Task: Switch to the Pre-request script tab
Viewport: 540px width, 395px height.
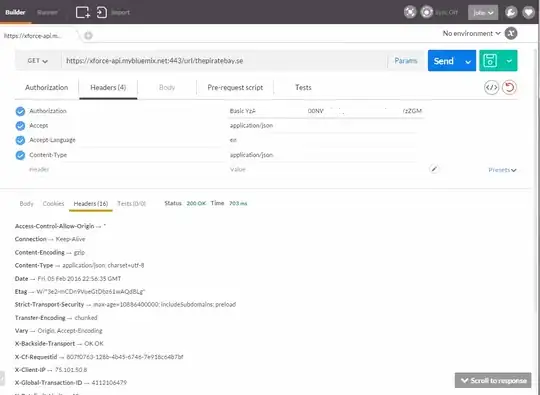Action: click(235, 87)
